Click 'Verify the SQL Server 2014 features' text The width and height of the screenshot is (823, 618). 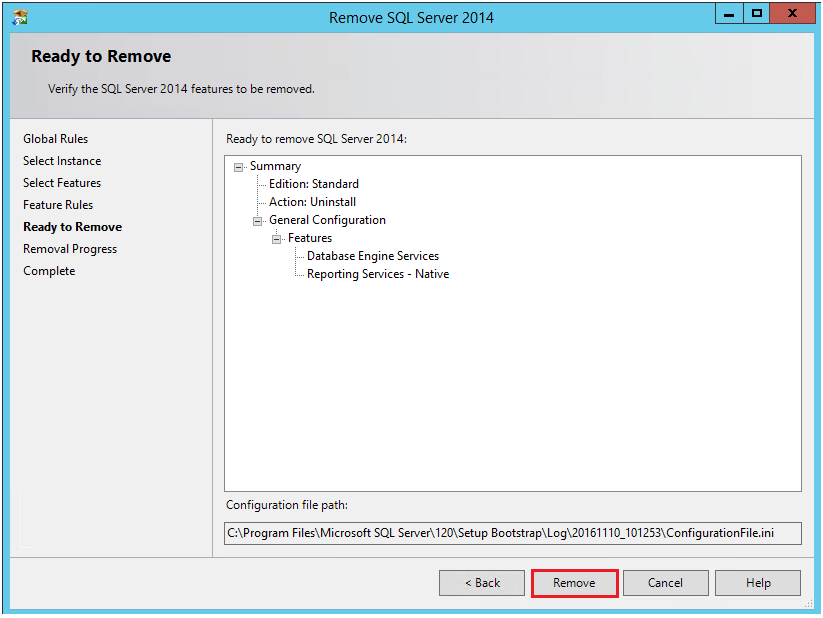click(181, 89)
